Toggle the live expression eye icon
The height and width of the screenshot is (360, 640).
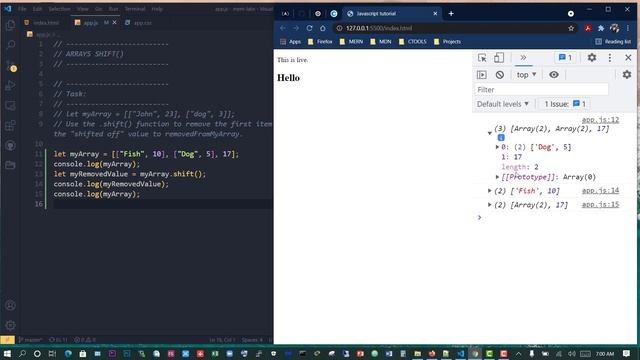click(x=554, y=75)
